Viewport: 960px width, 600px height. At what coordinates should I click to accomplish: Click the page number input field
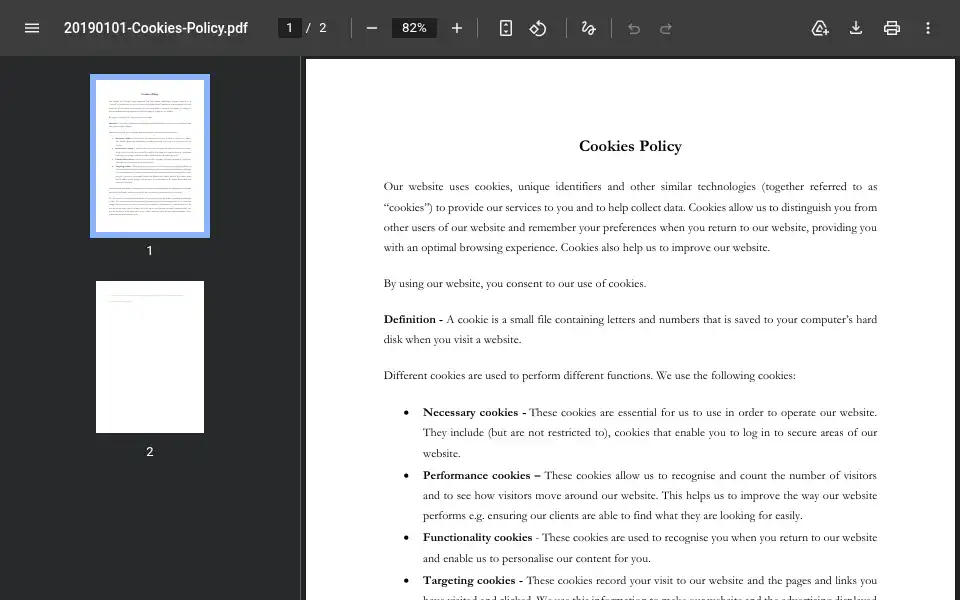click(290, 28)
